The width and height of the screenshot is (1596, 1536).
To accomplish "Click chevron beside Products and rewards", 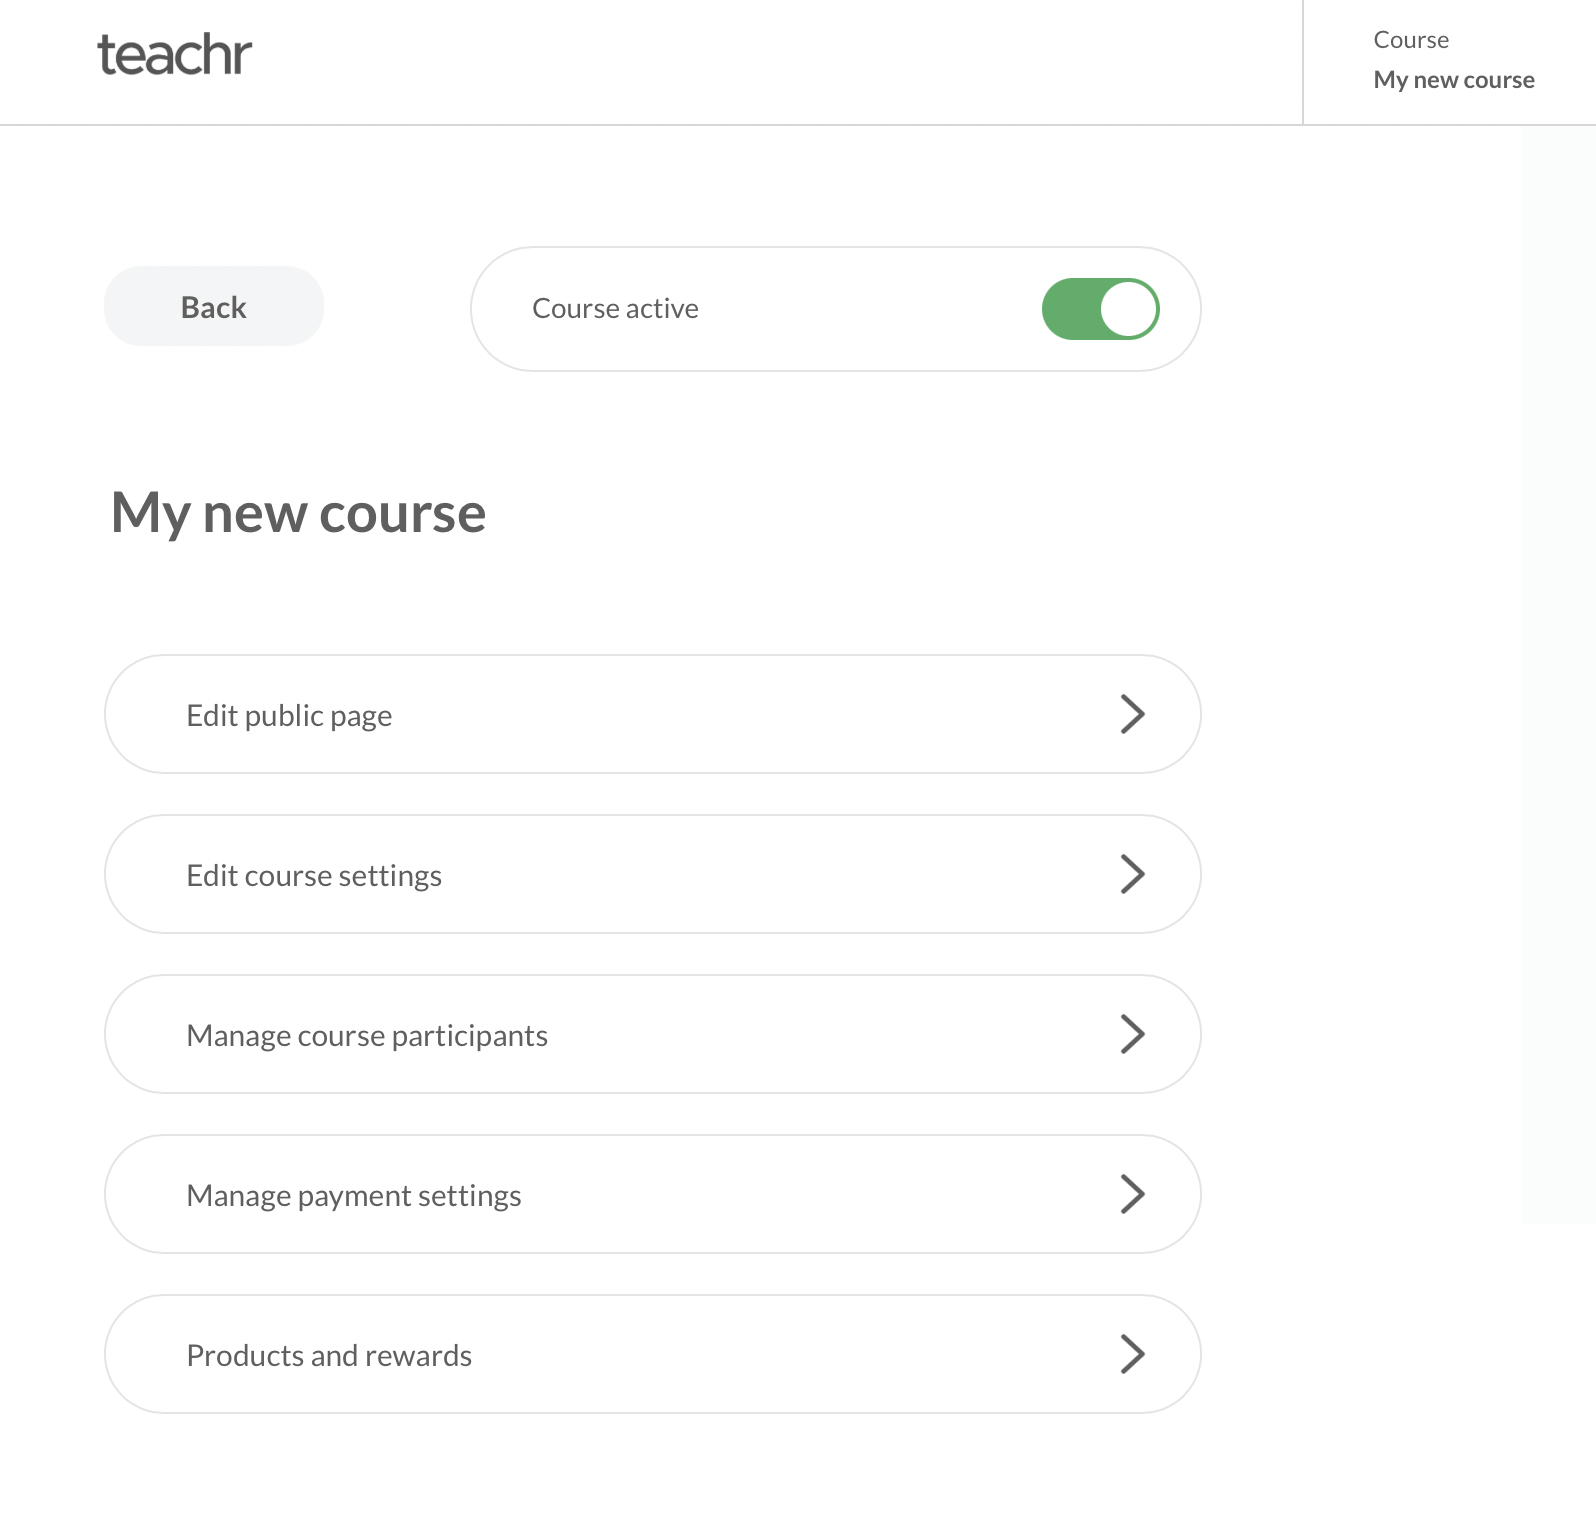I will pyautogui.click(x=1132, y=1354).
